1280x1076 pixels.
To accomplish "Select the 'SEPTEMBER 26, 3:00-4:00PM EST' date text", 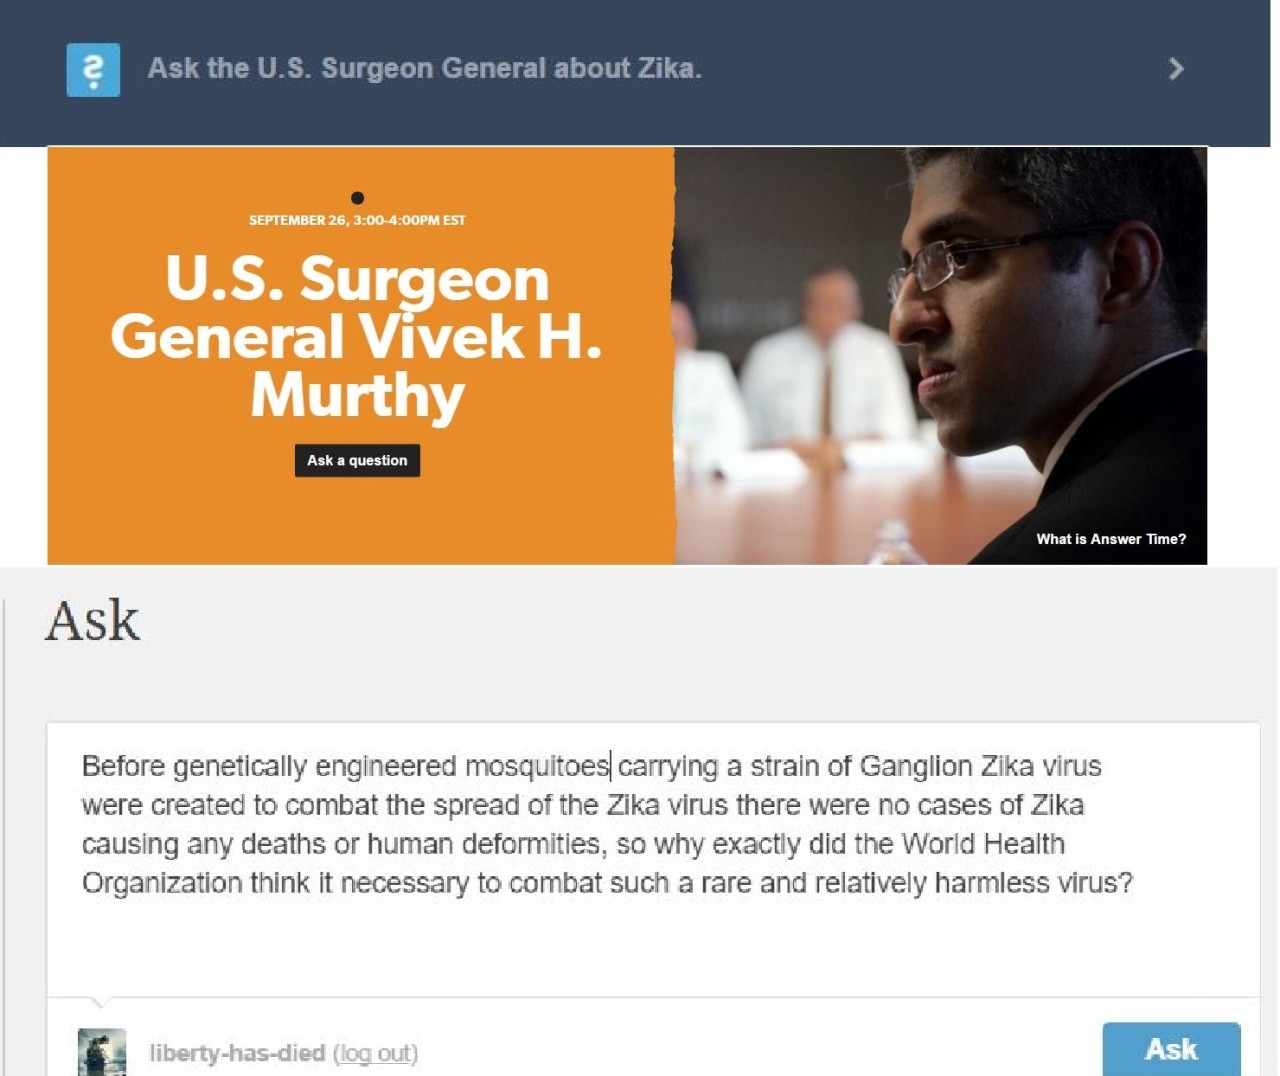I will [357, 220].
